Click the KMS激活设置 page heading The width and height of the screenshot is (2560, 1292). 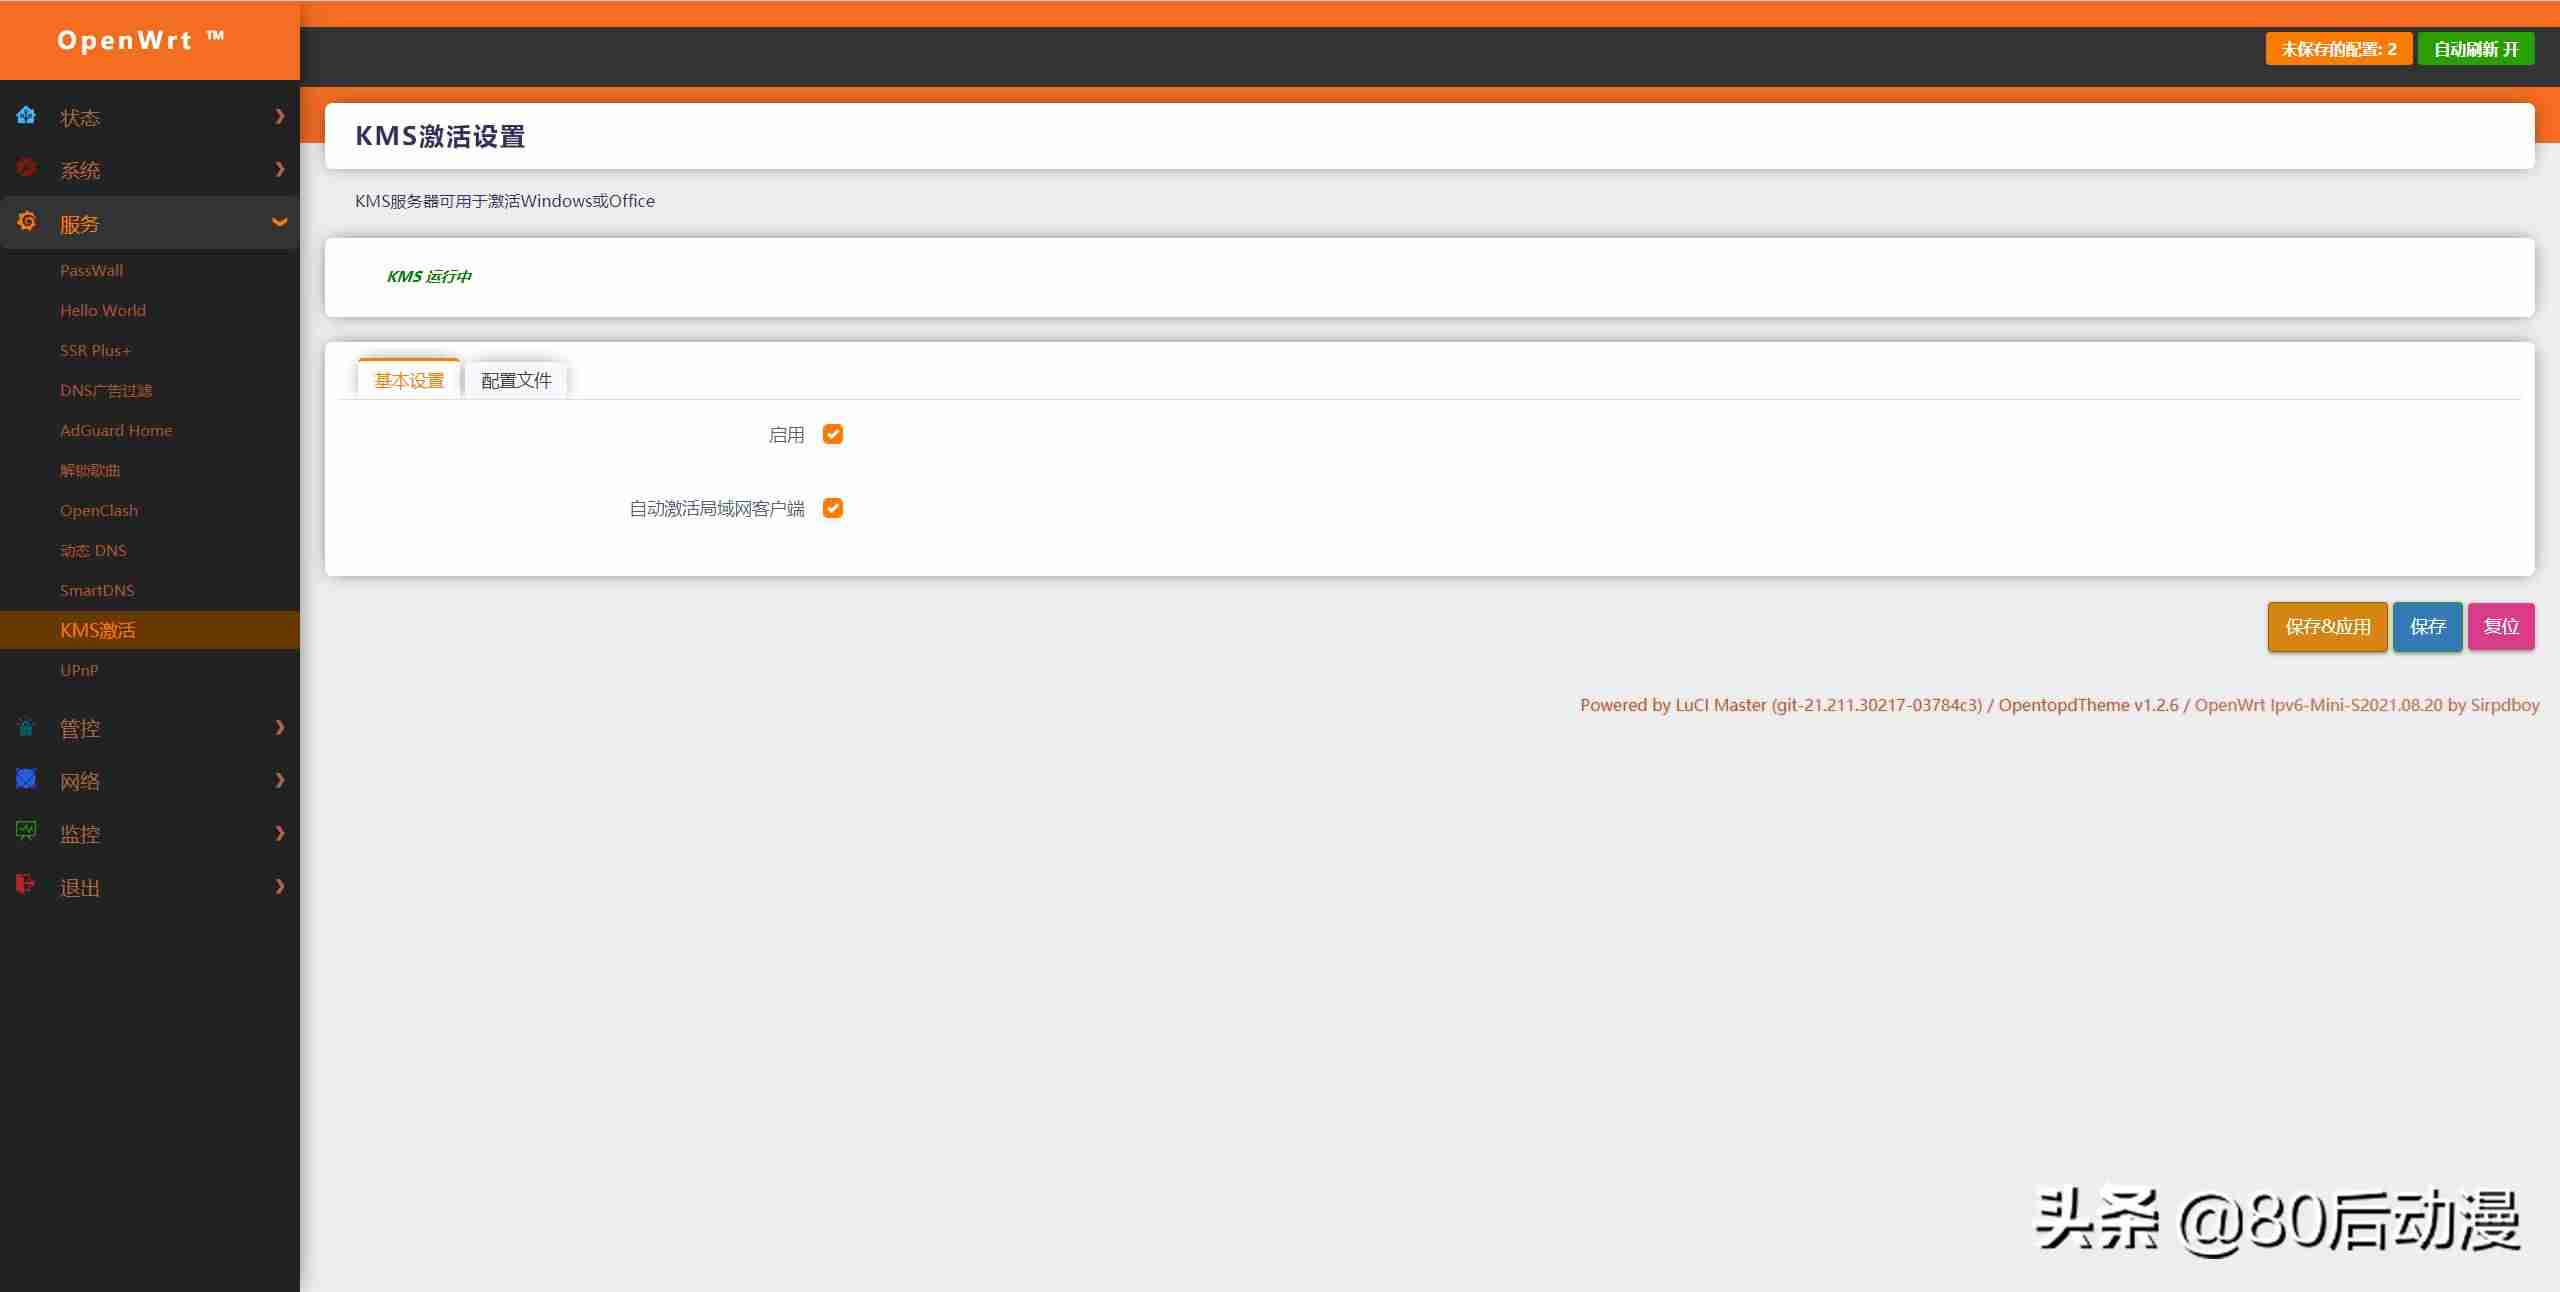(440, 136)
